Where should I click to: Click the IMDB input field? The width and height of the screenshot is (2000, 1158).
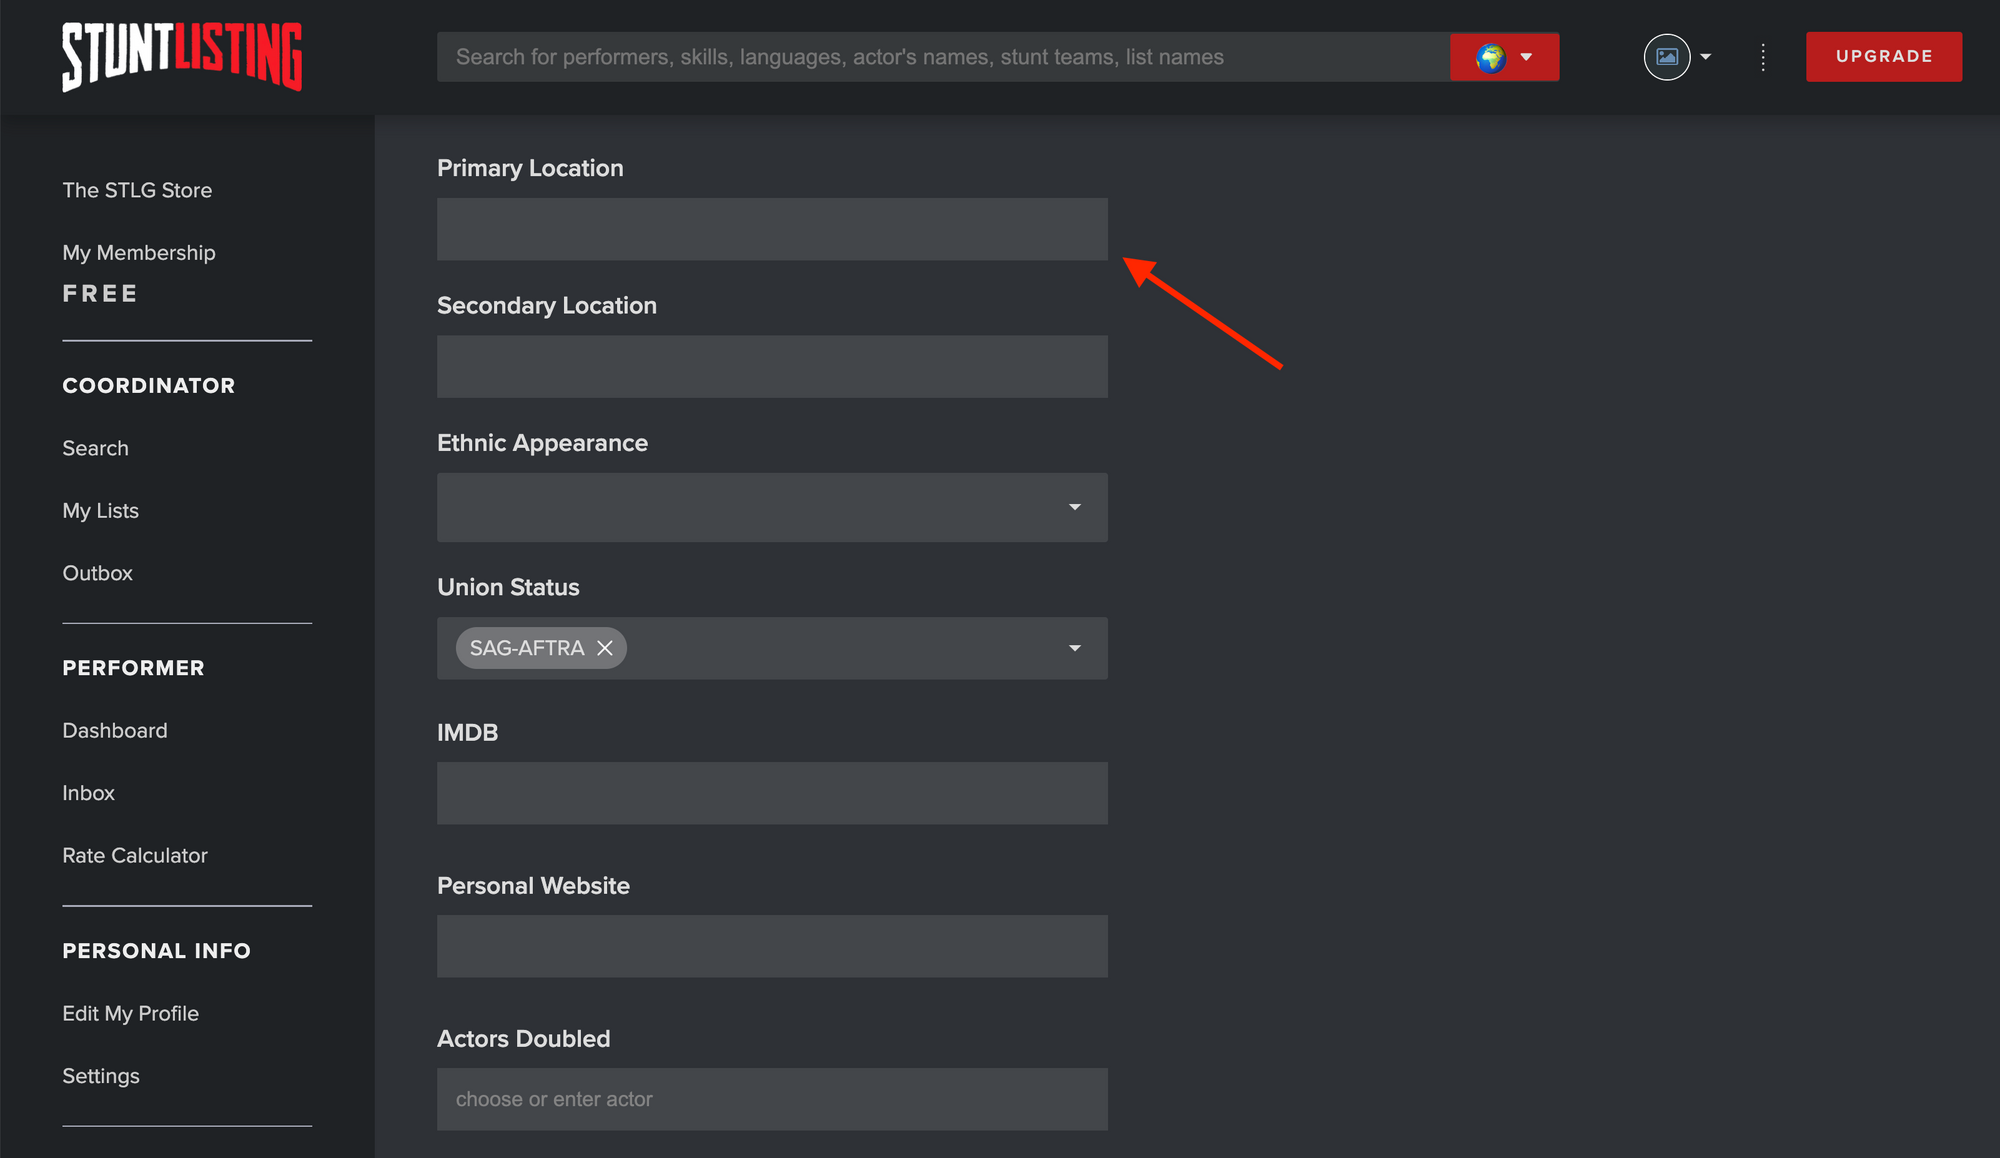(x=772, y=793)
